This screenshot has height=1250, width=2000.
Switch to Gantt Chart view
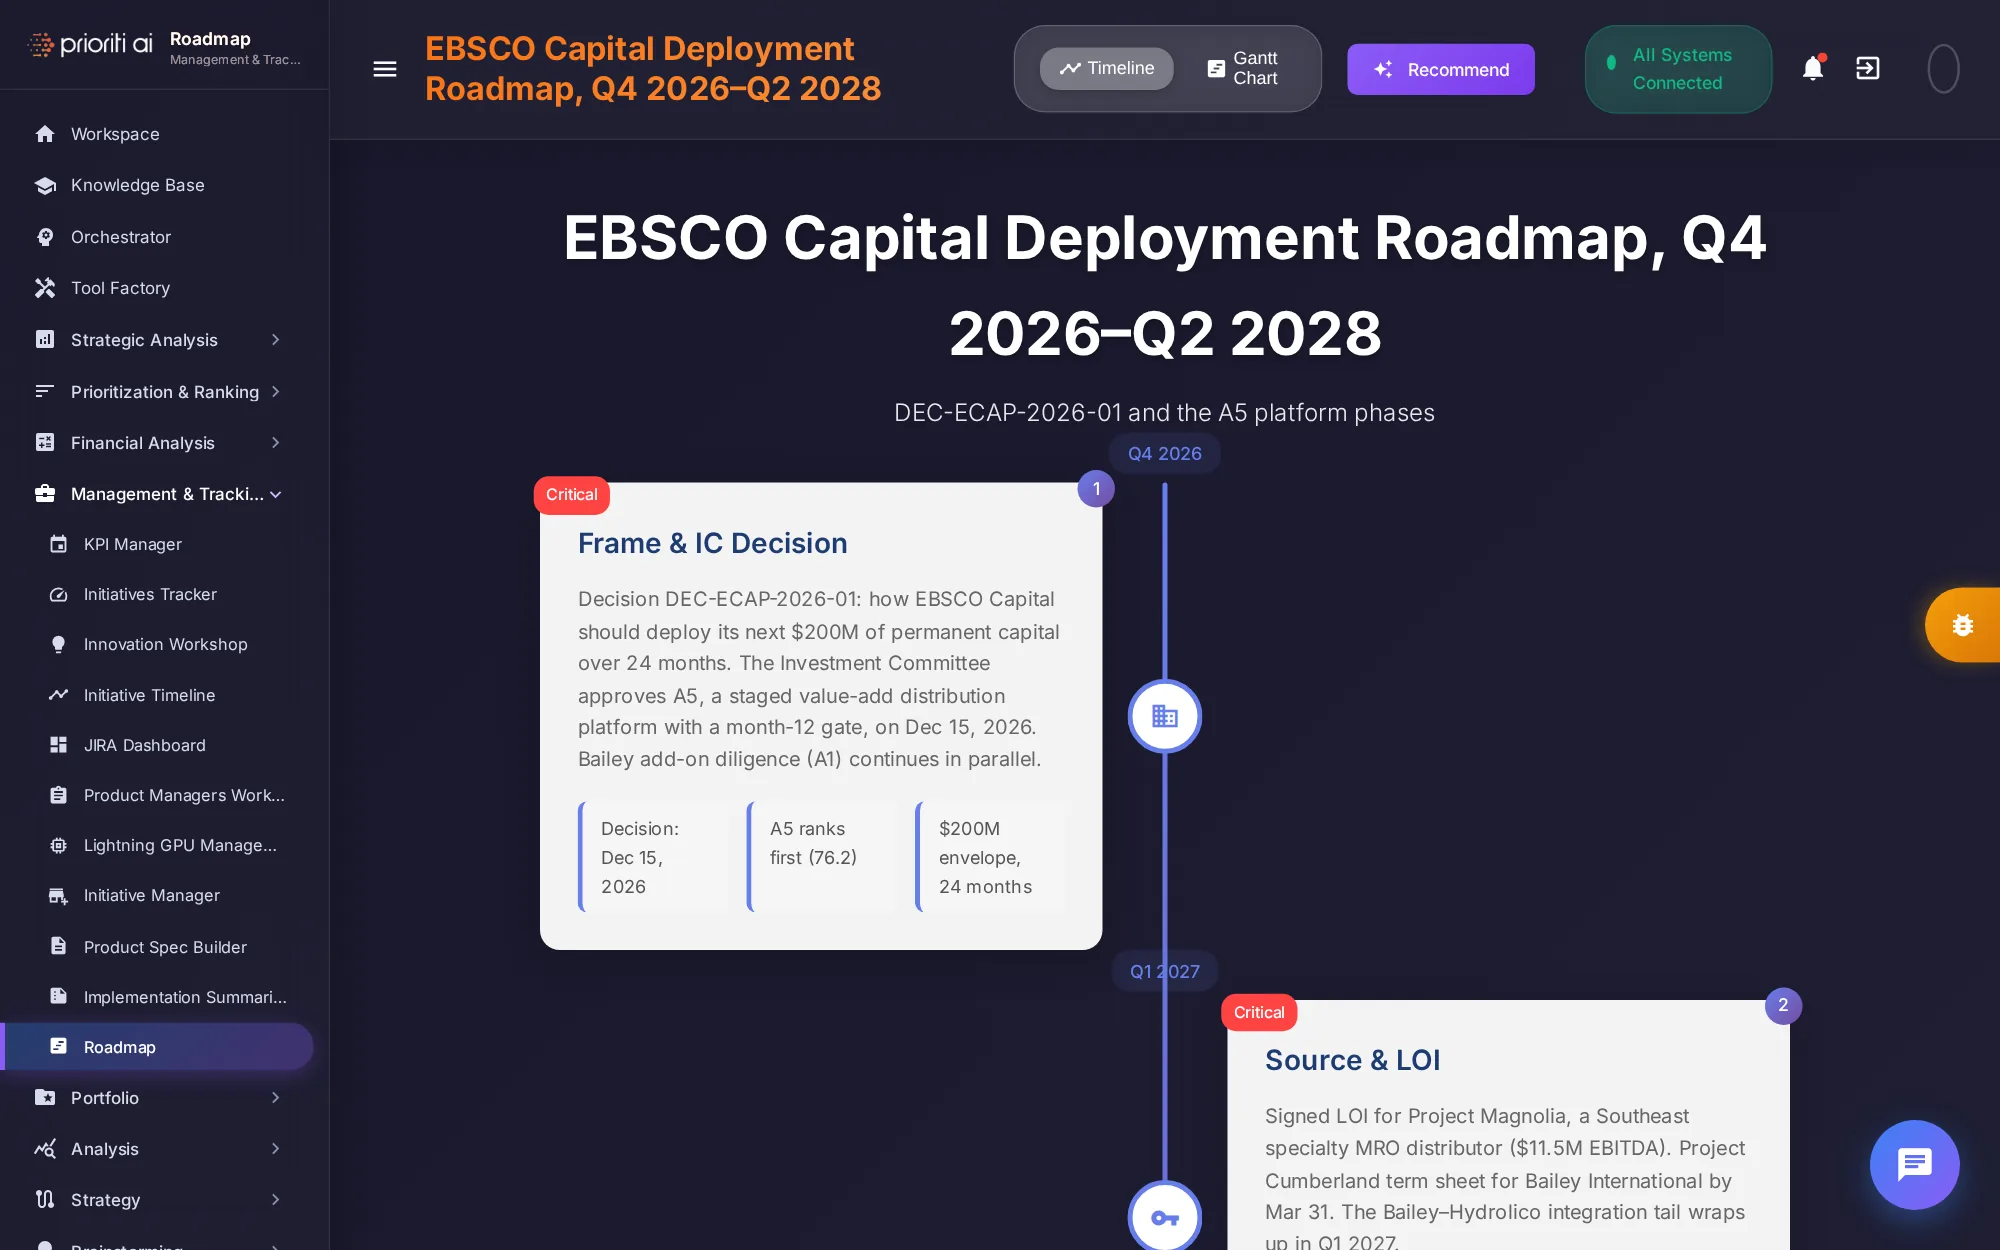tap(1243, 68)
